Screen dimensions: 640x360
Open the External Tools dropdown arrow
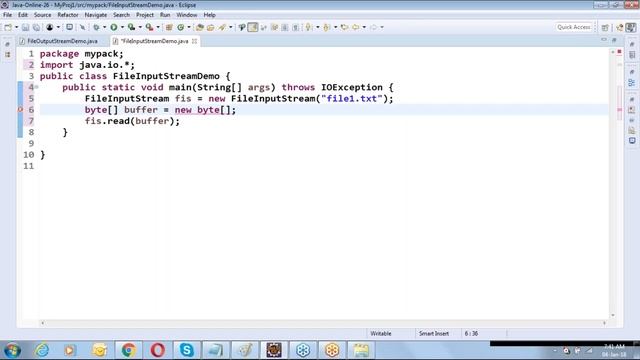click(158, 27)
